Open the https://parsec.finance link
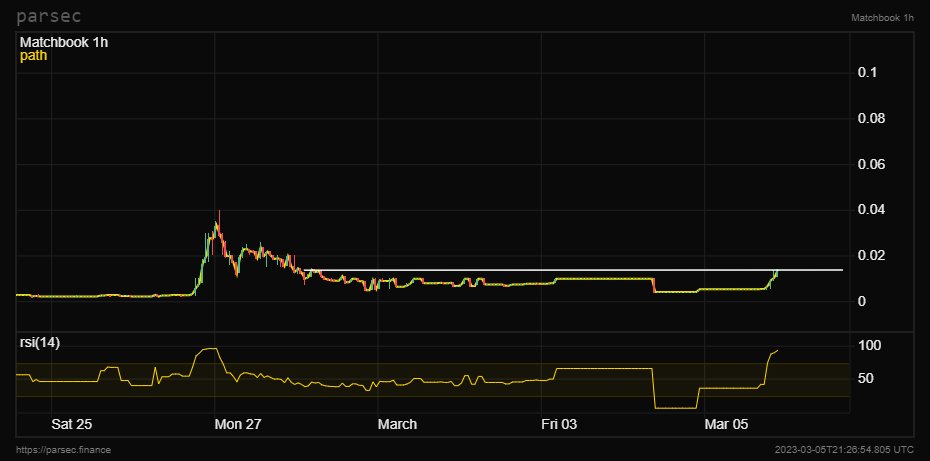Image resolution: width=930 pixels, height=461 pixels. (63, 450)
